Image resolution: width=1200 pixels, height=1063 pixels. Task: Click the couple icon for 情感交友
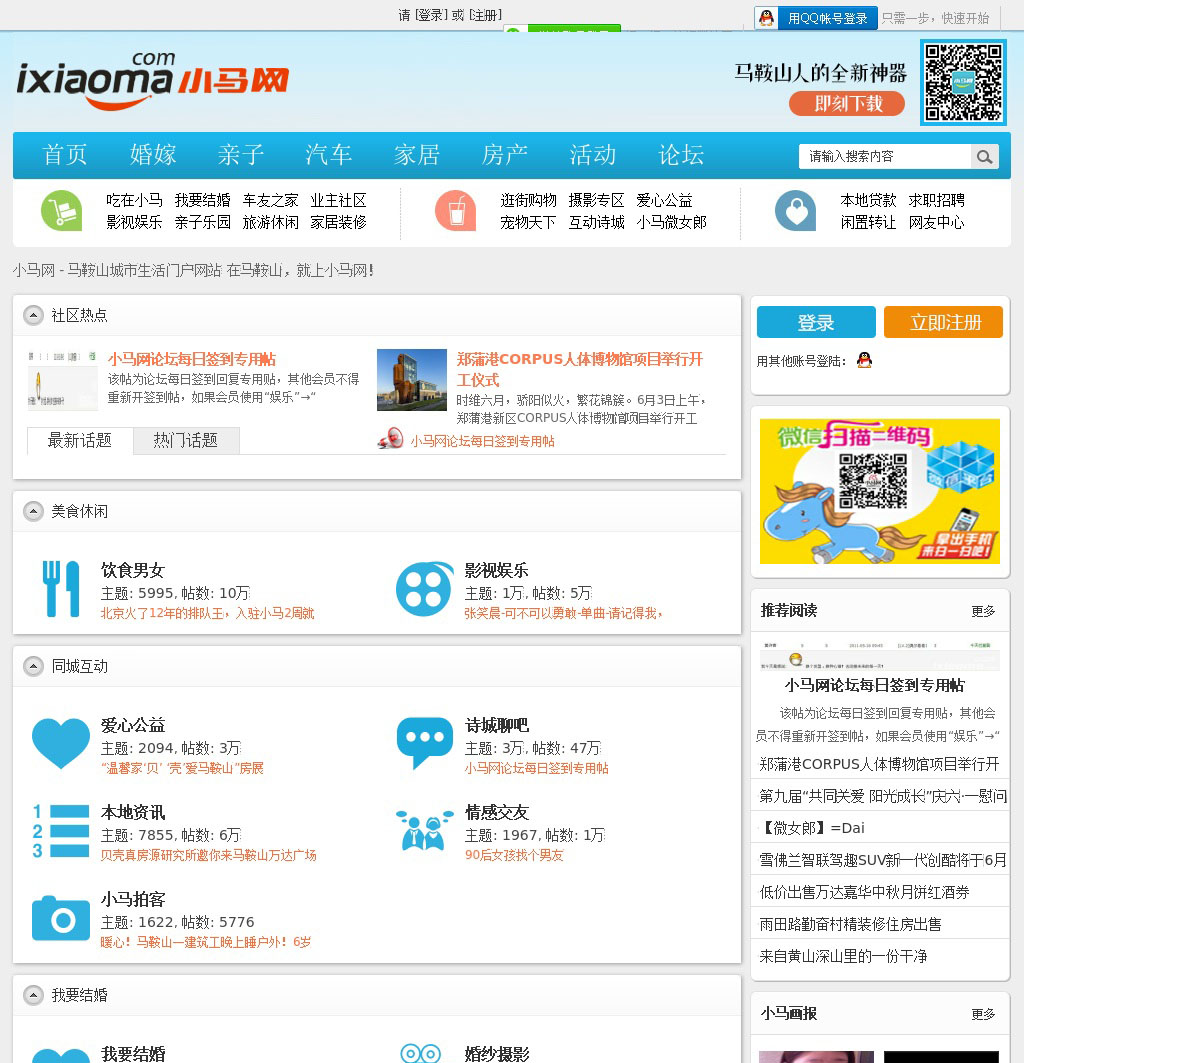click(x=424, y=831)
